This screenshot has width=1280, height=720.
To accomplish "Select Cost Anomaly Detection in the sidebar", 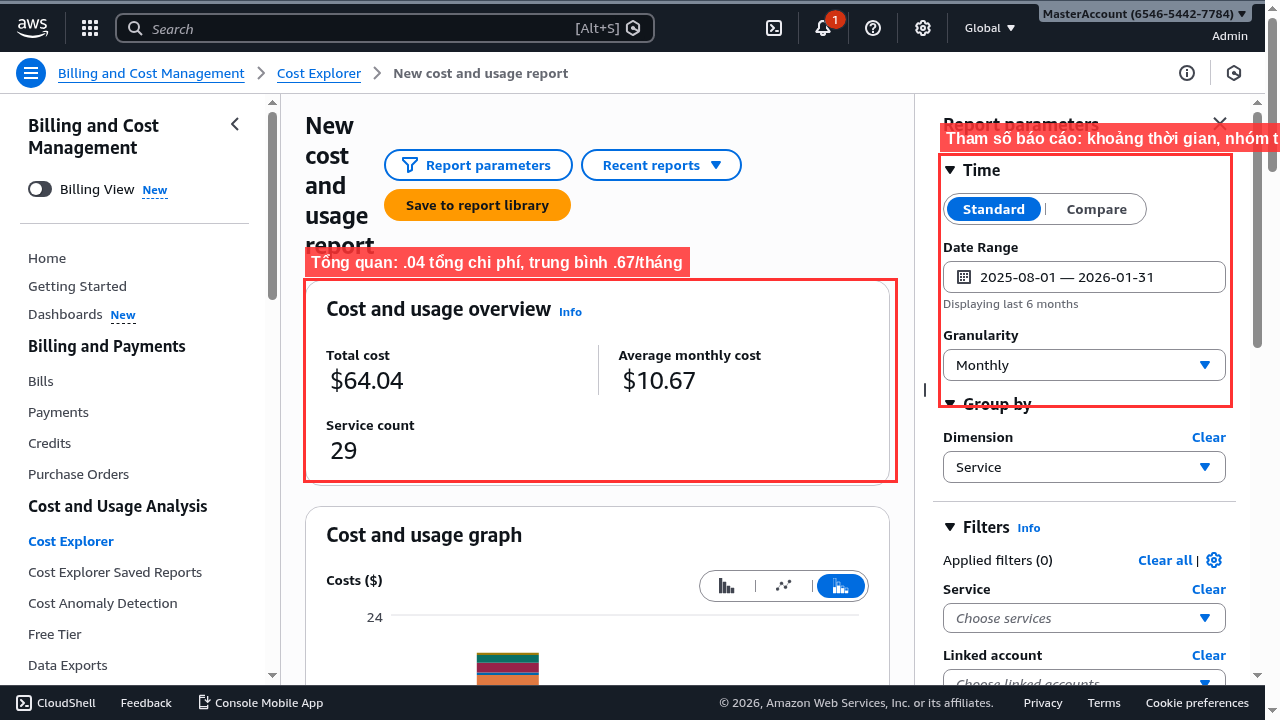I will click(x=102, y=603).
